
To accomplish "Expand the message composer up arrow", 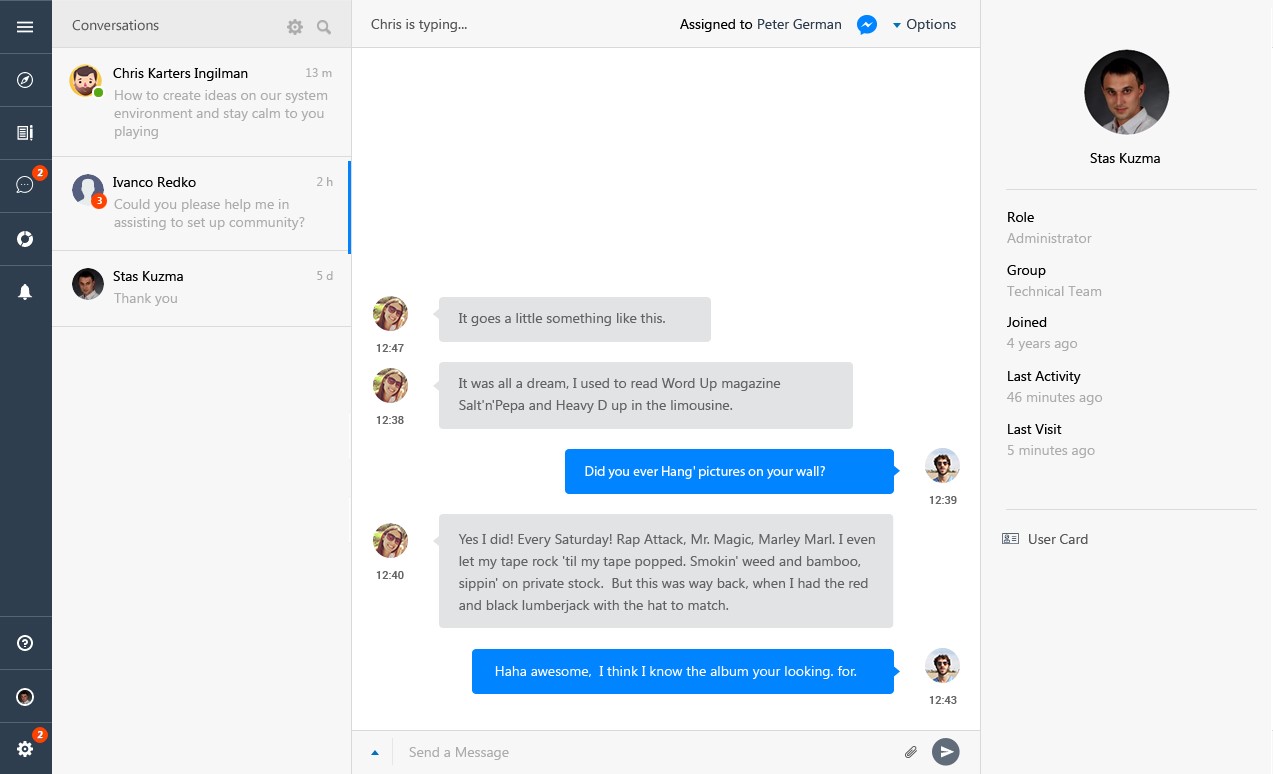I will [x=375, y=753].
